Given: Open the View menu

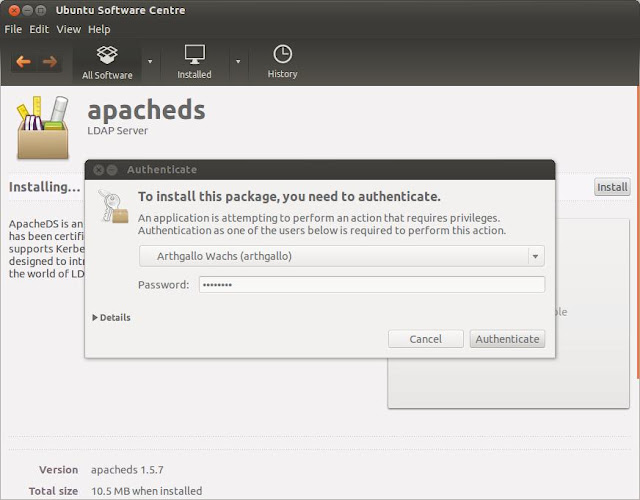Looking at the screenshot, I should (68, 29).
